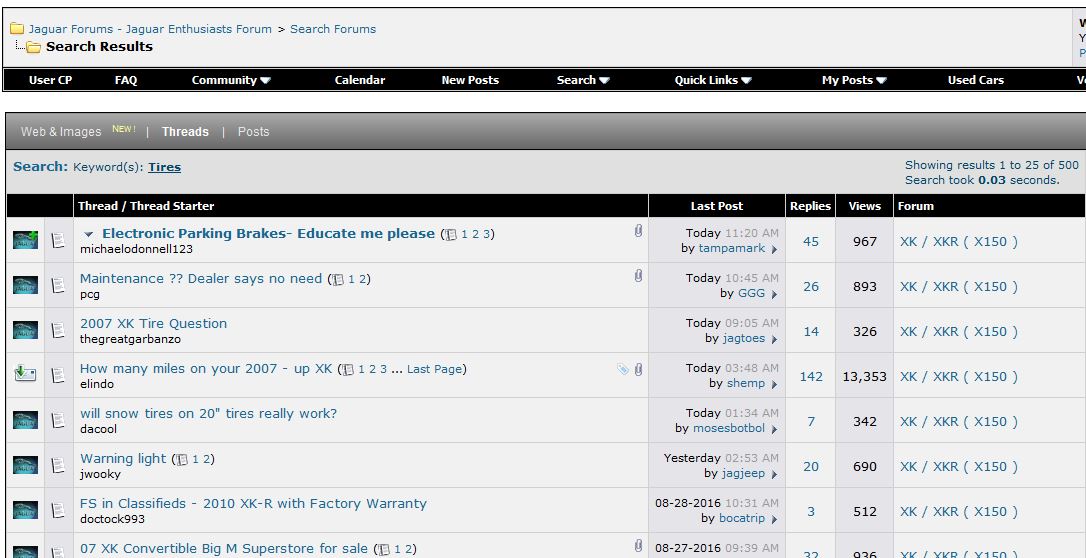The width and height of the screenshot is (1086, 558).
Task: Click the go-to-last-post arrow after shemp
Action: click(774, 384)
